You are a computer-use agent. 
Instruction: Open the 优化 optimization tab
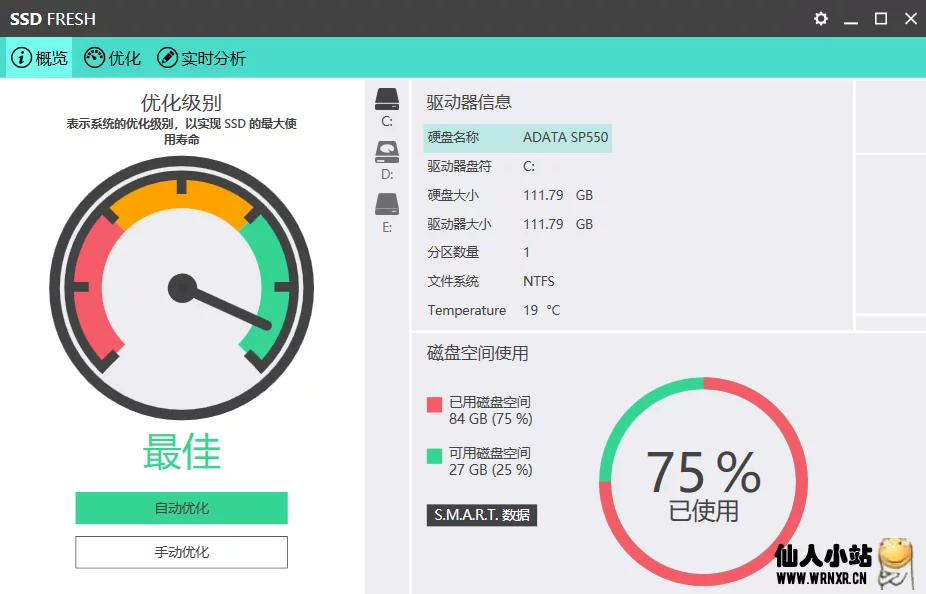click(112, 58)
